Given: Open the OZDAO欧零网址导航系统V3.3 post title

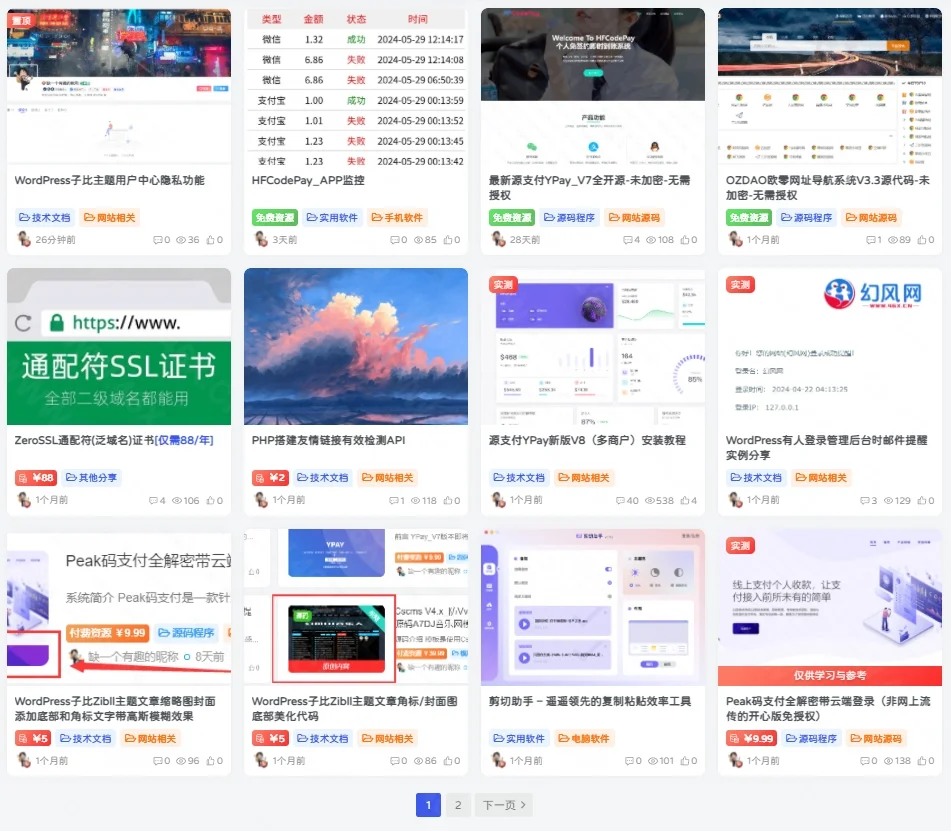Looking at the screenshot, I should 827,187.
